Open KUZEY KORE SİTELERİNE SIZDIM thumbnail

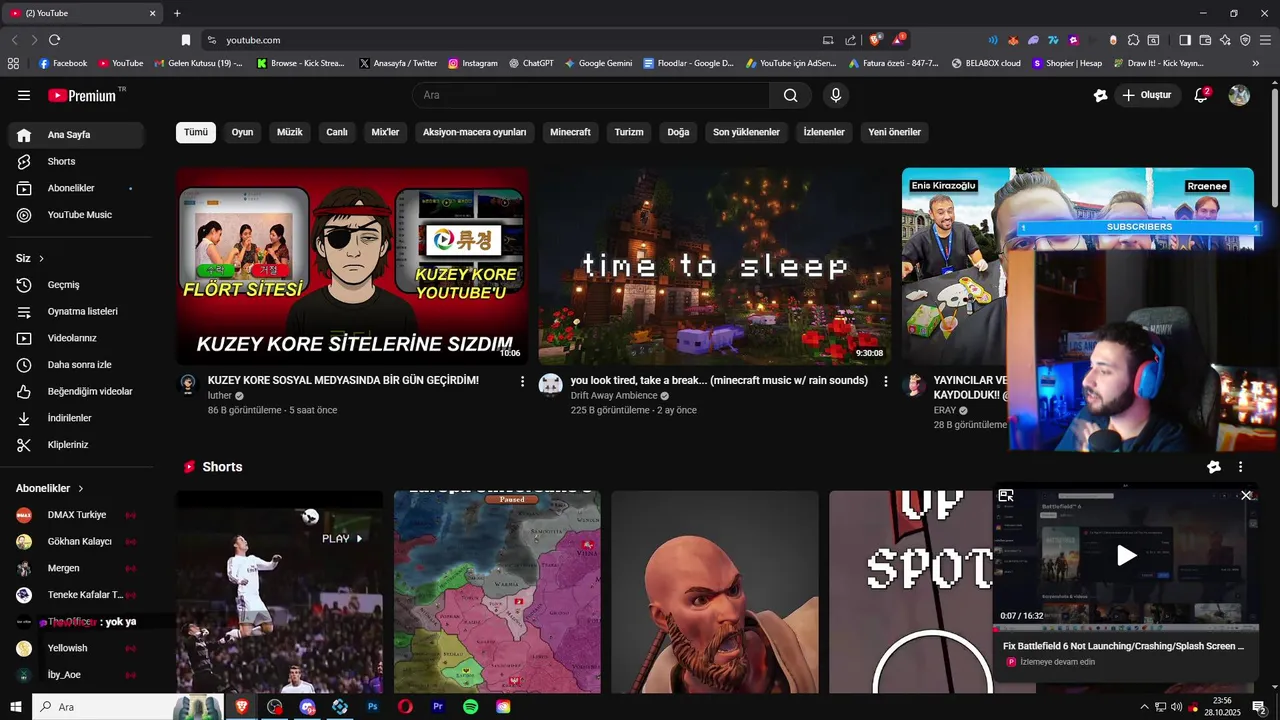352,266
